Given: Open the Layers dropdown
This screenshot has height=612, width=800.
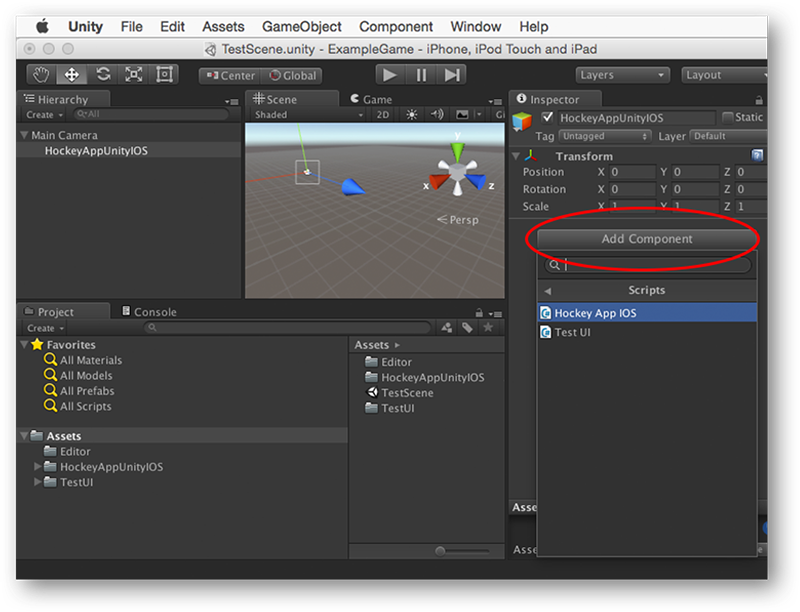Looking at the screenshot, I should click(x=622, y=75).
